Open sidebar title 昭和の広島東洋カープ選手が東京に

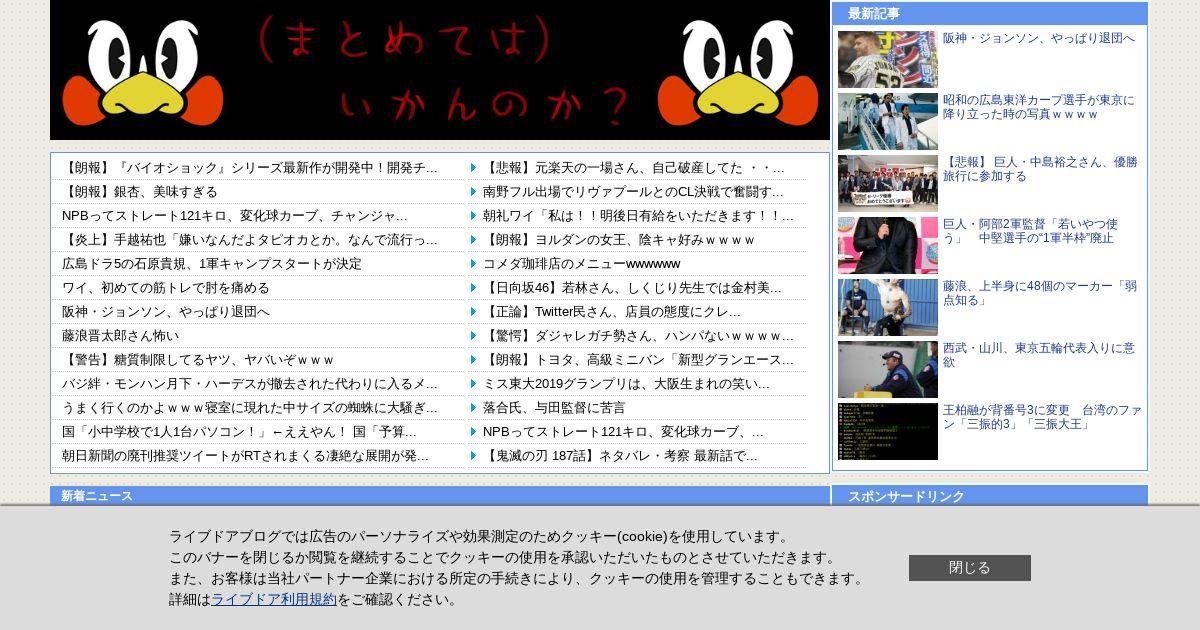pyautogui.click(x=1039, y=107)
